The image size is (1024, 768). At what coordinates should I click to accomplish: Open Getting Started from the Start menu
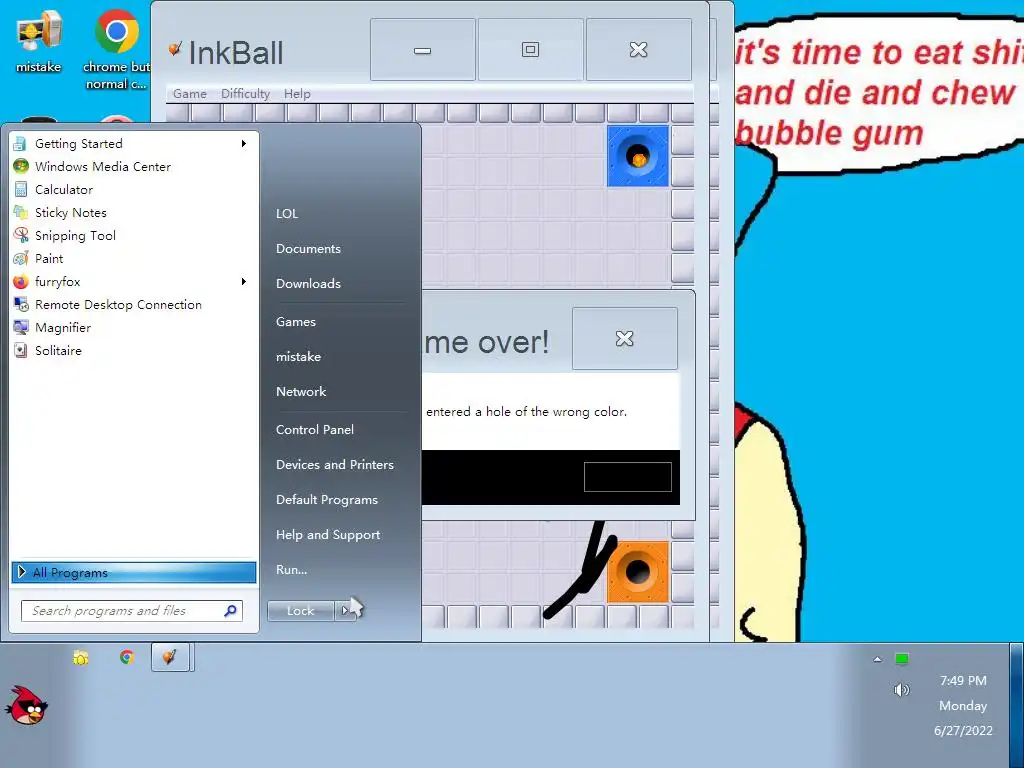click(x=133, y=144)
